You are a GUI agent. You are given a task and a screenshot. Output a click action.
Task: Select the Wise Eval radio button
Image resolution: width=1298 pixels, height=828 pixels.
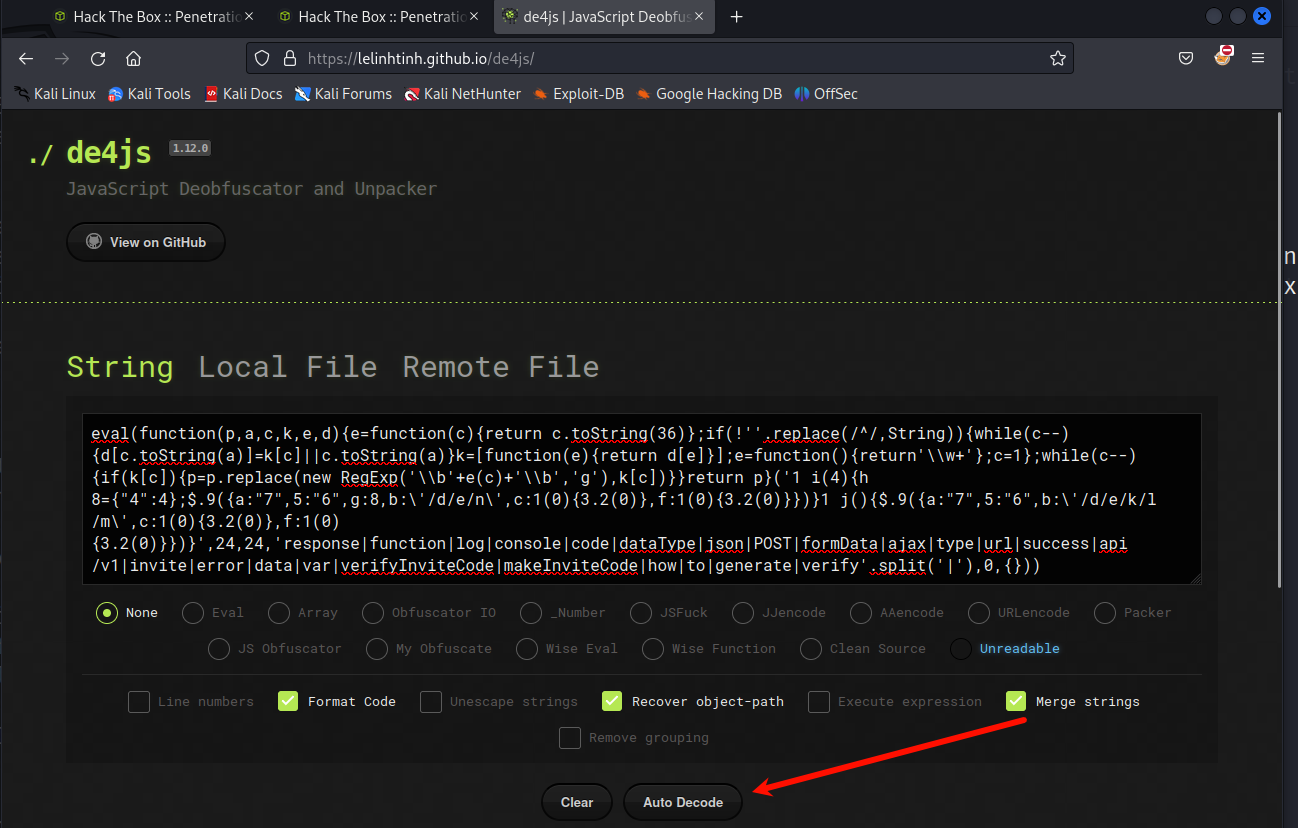527,648
